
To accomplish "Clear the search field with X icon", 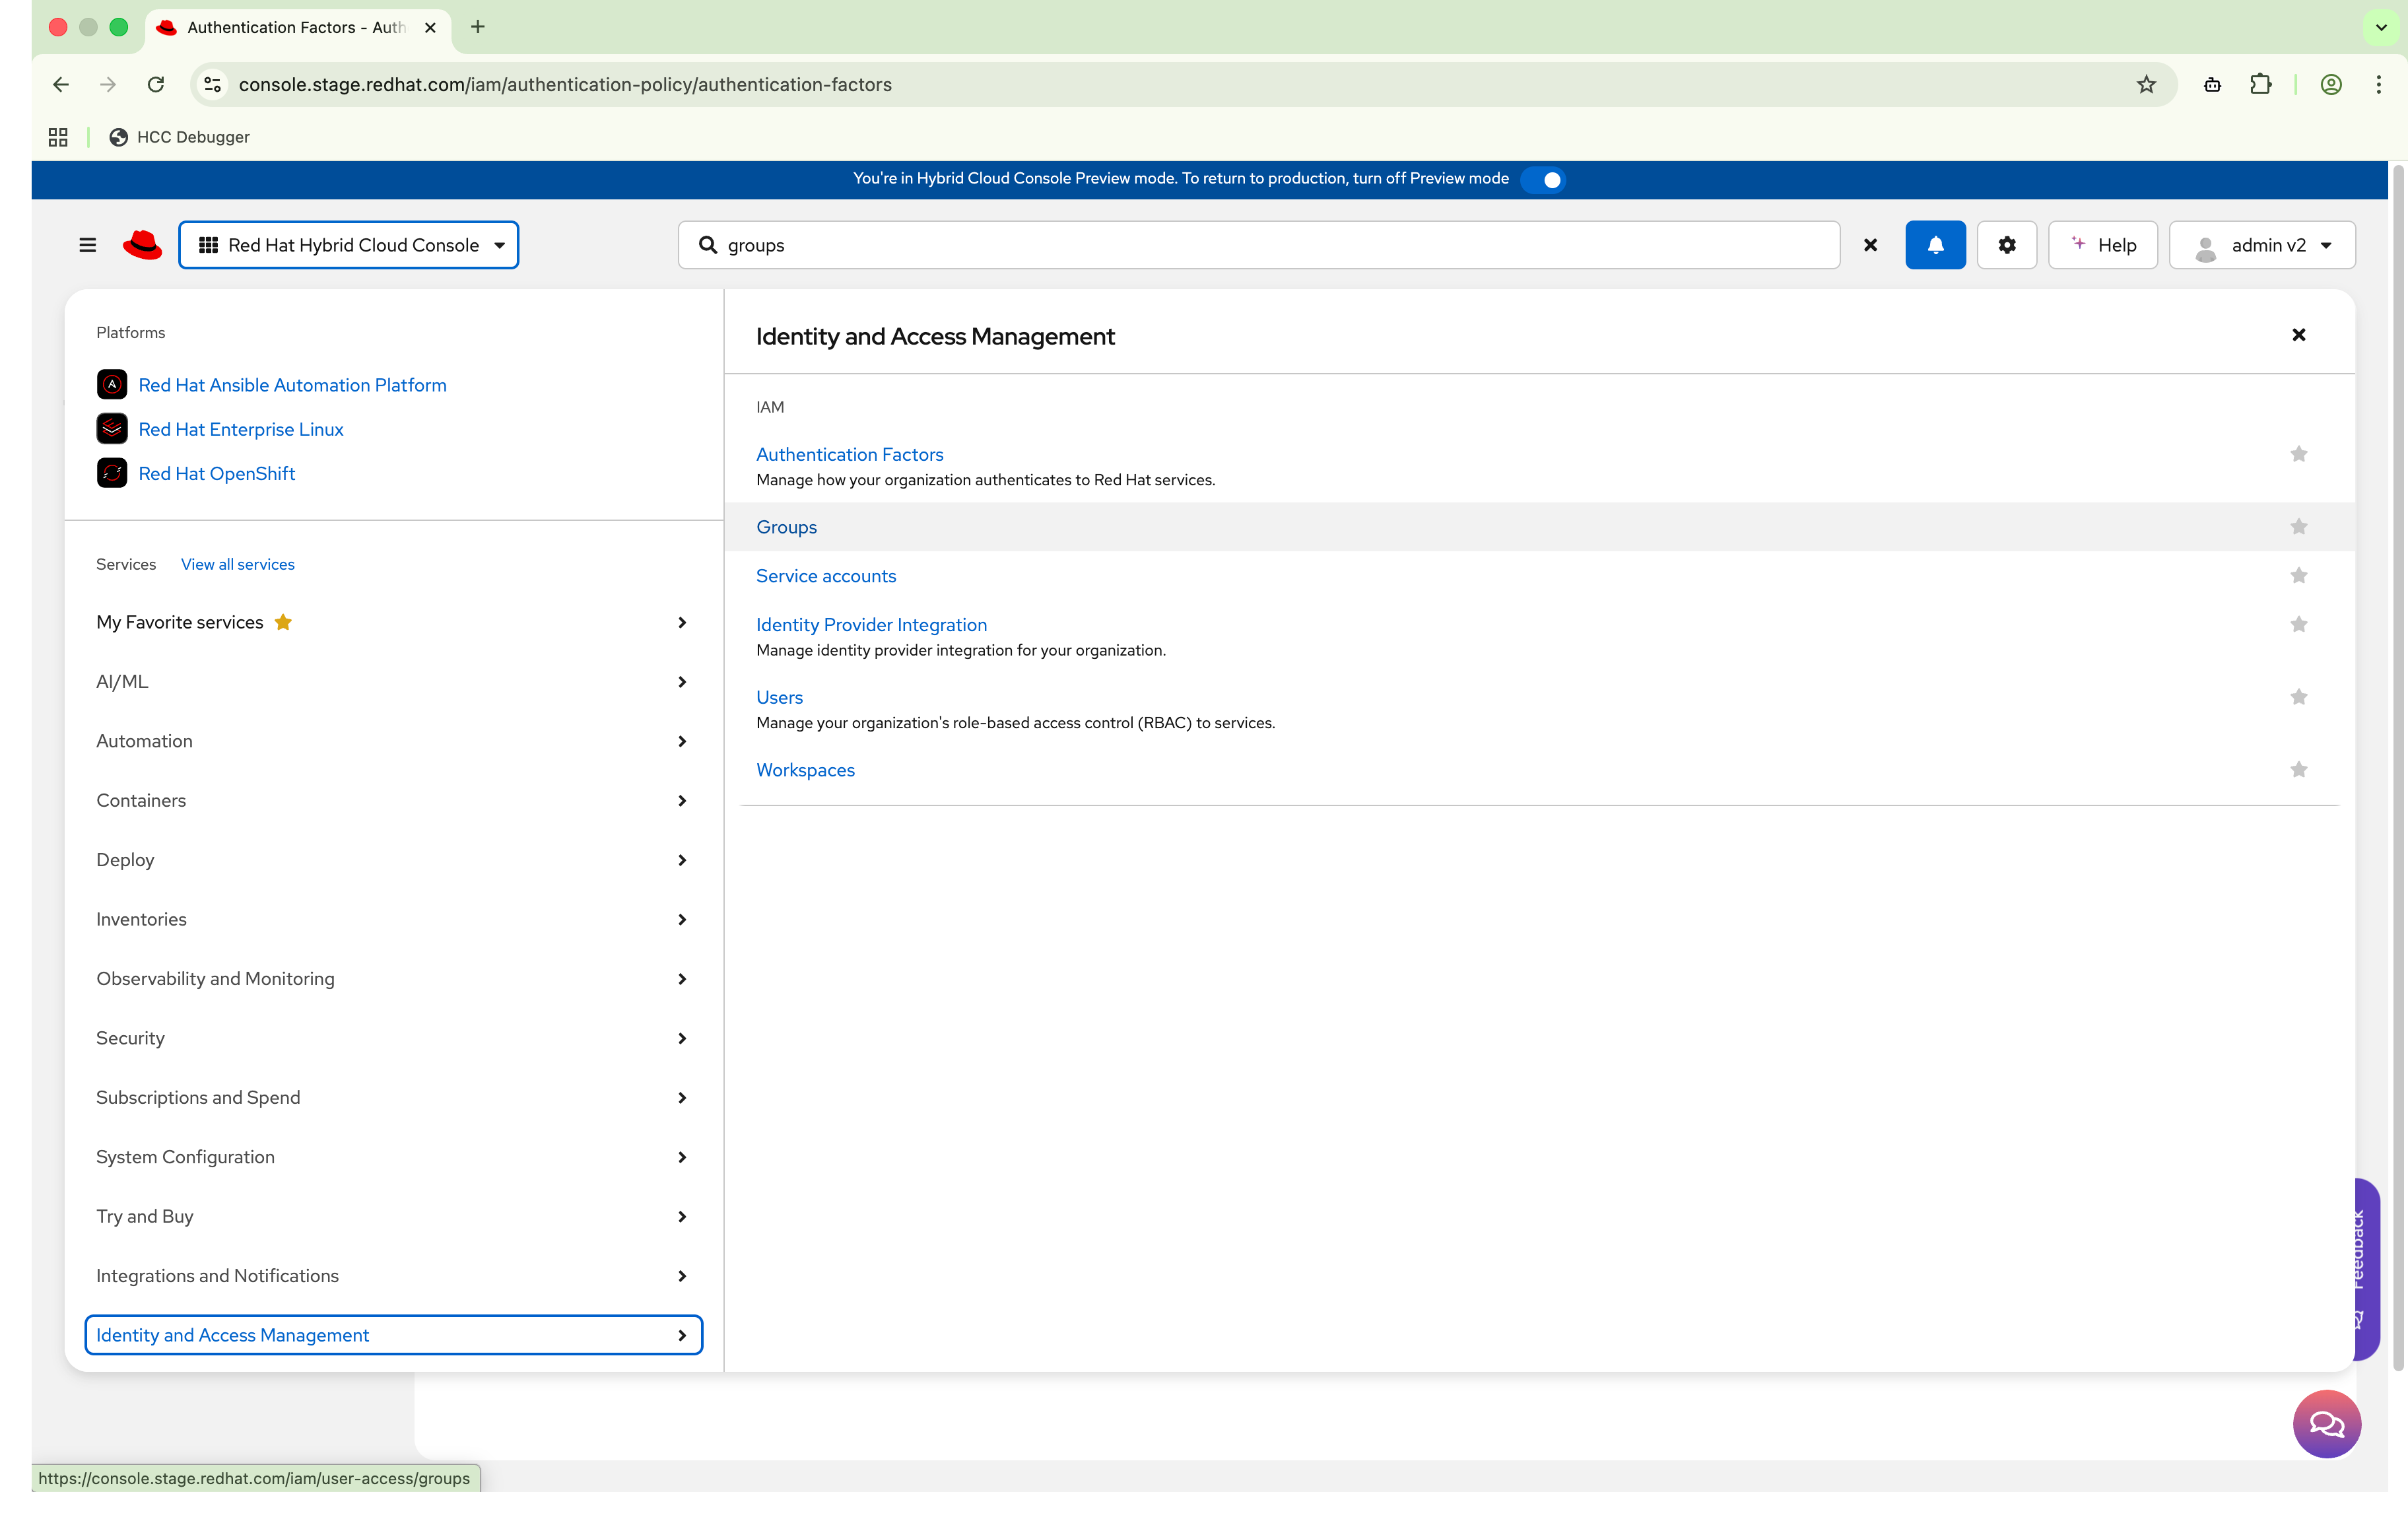I will (x=1870, y=245).
